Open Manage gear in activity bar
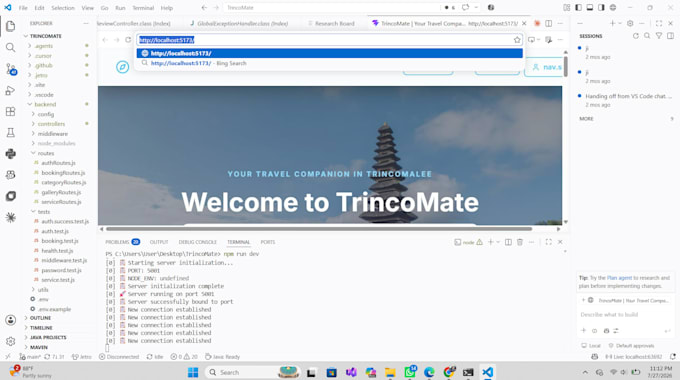 pyautogui.click(x=10, y=341)
